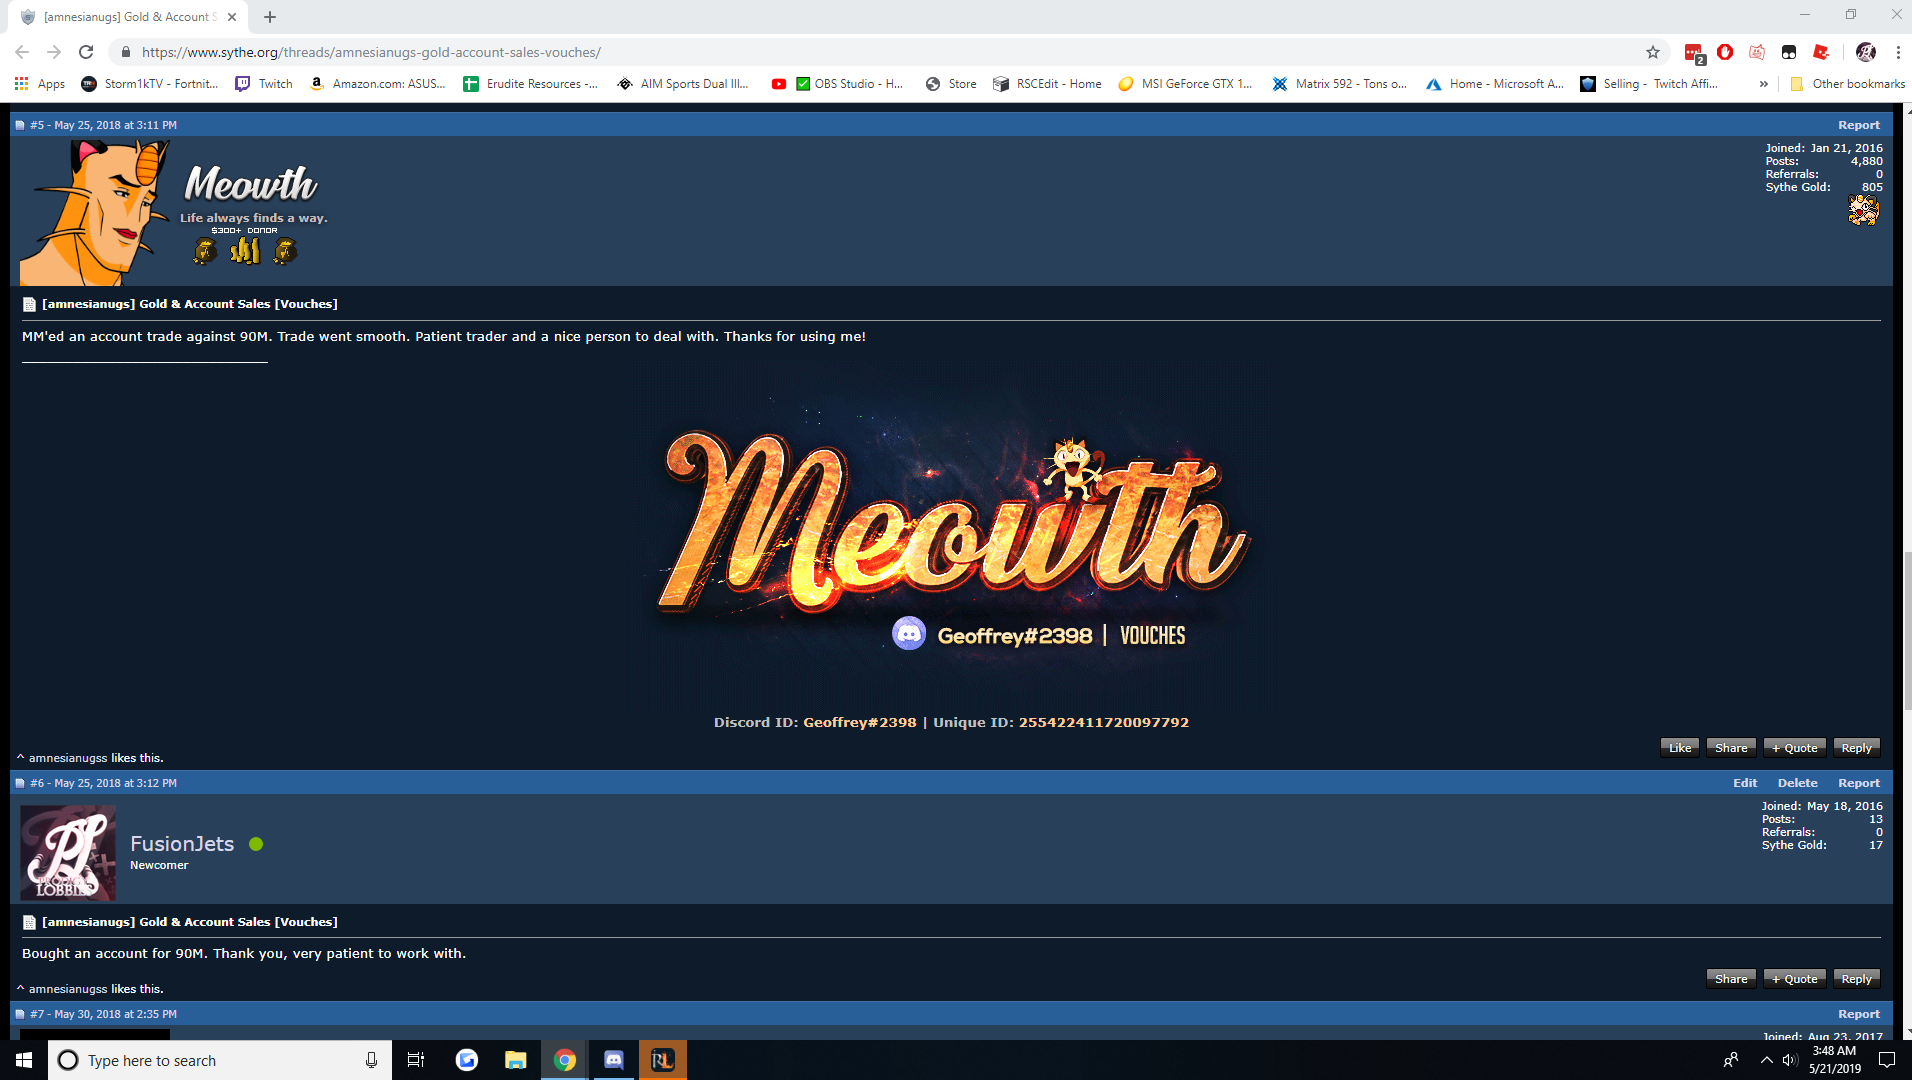
Task: Open the Store bookmark
Action: (951, 84)
